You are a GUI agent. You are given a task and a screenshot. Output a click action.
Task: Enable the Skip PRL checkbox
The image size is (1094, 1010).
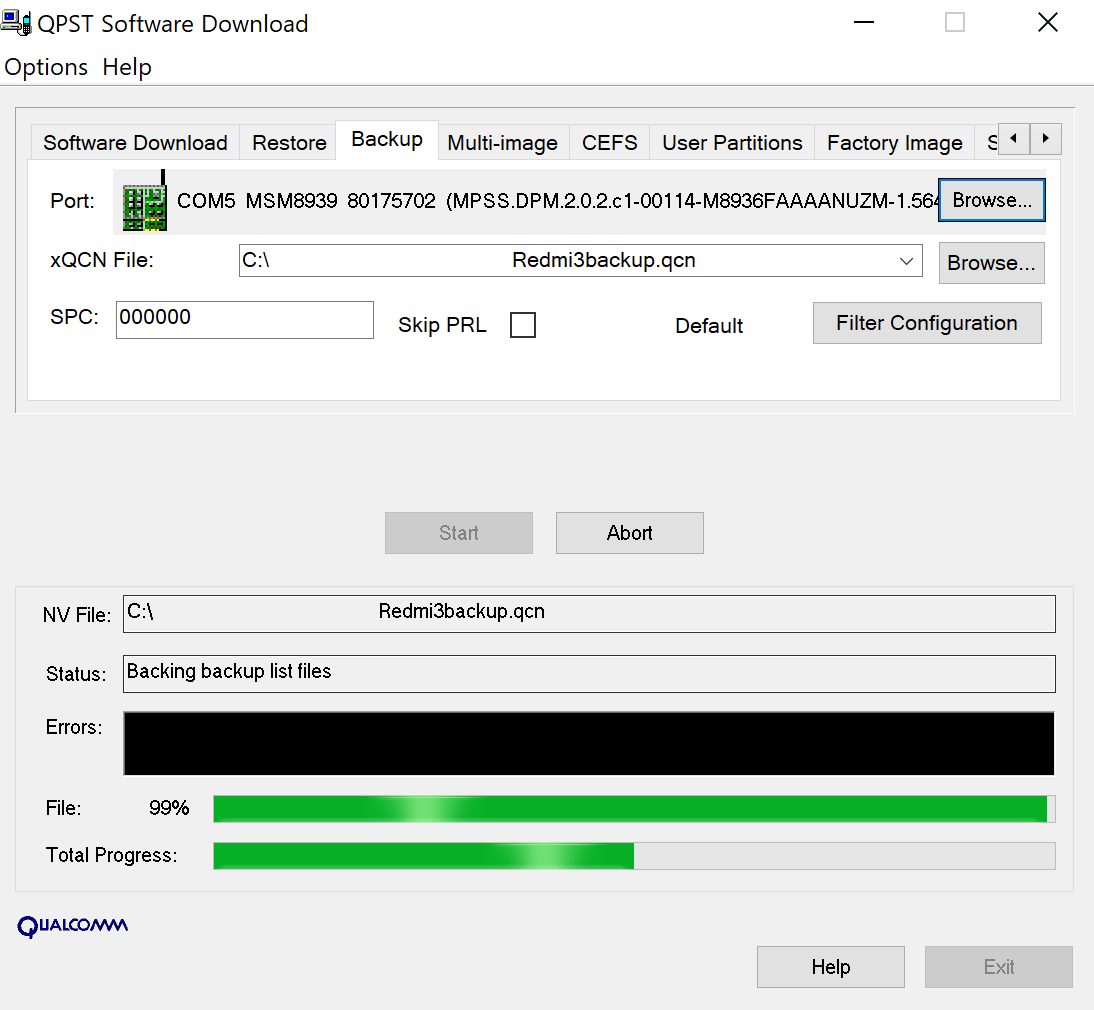point(523,324)
